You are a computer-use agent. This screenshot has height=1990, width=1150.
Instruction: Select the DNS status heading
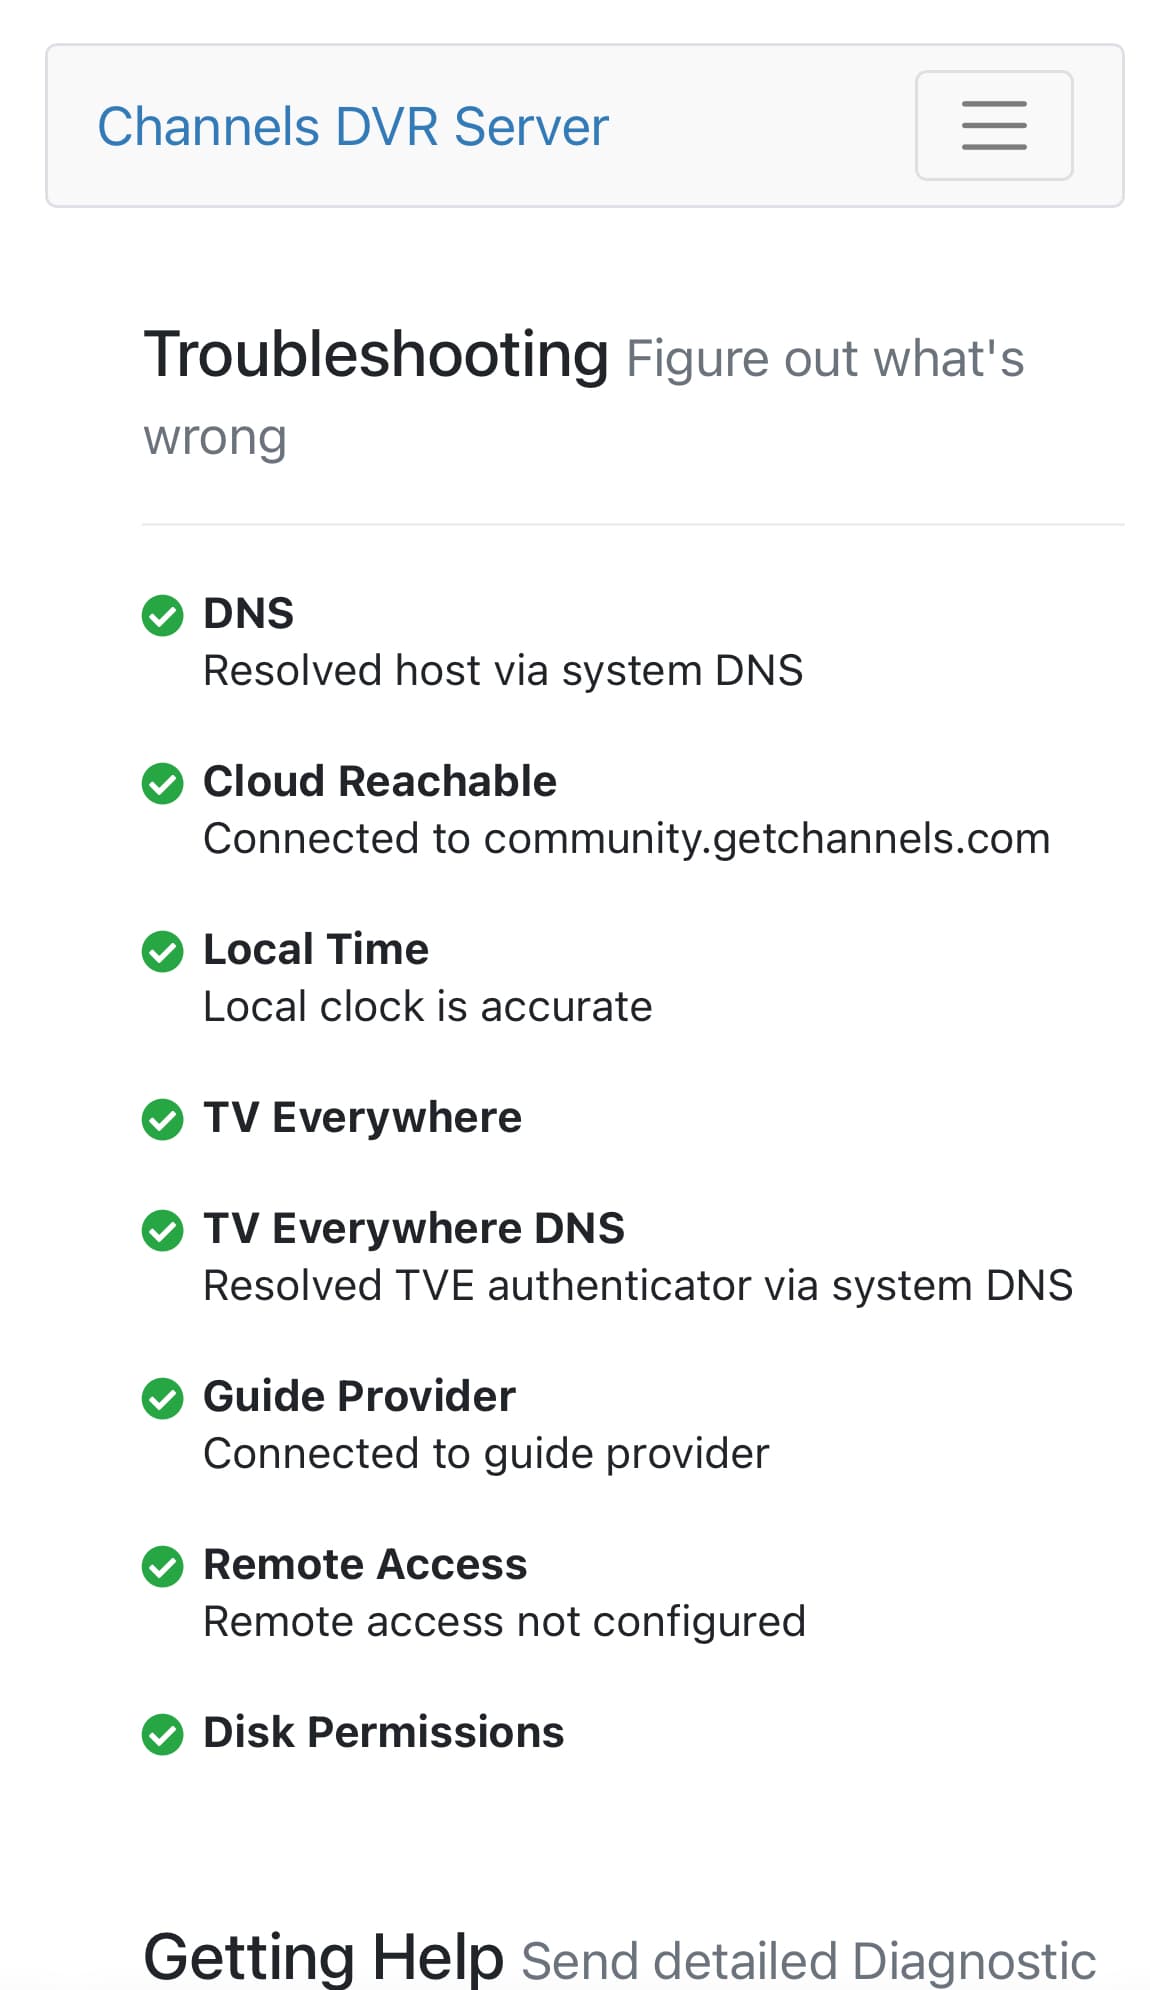[248, 613]
